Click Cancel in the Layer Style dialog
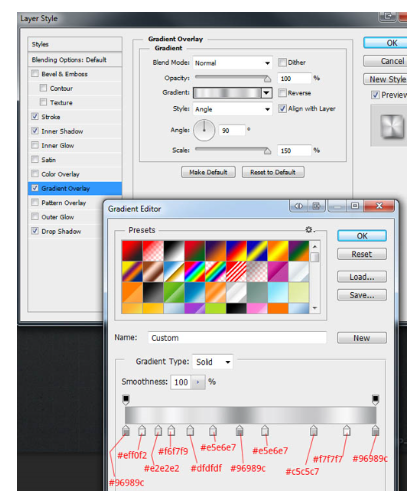Screen dimensions: 418x491 (x=385, y=61)
